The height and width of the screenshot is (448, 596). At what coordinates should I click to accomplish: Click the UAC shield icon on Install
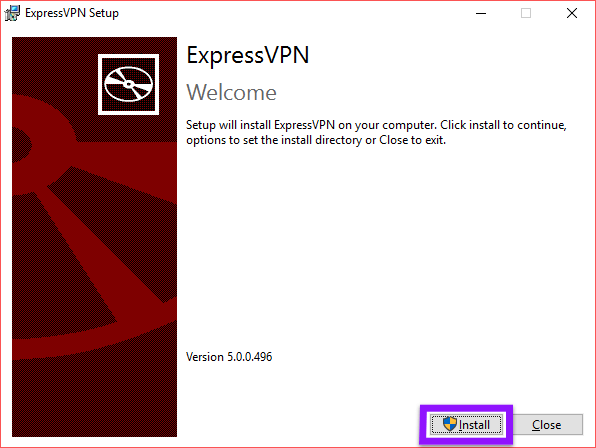[450, 424]
